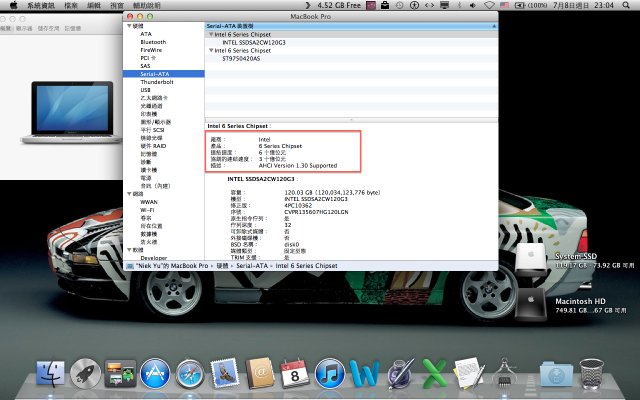Collapse the 軟體 software section in sidebar
The height and width of the screenshot is (400, 640).
pos(129,250)
